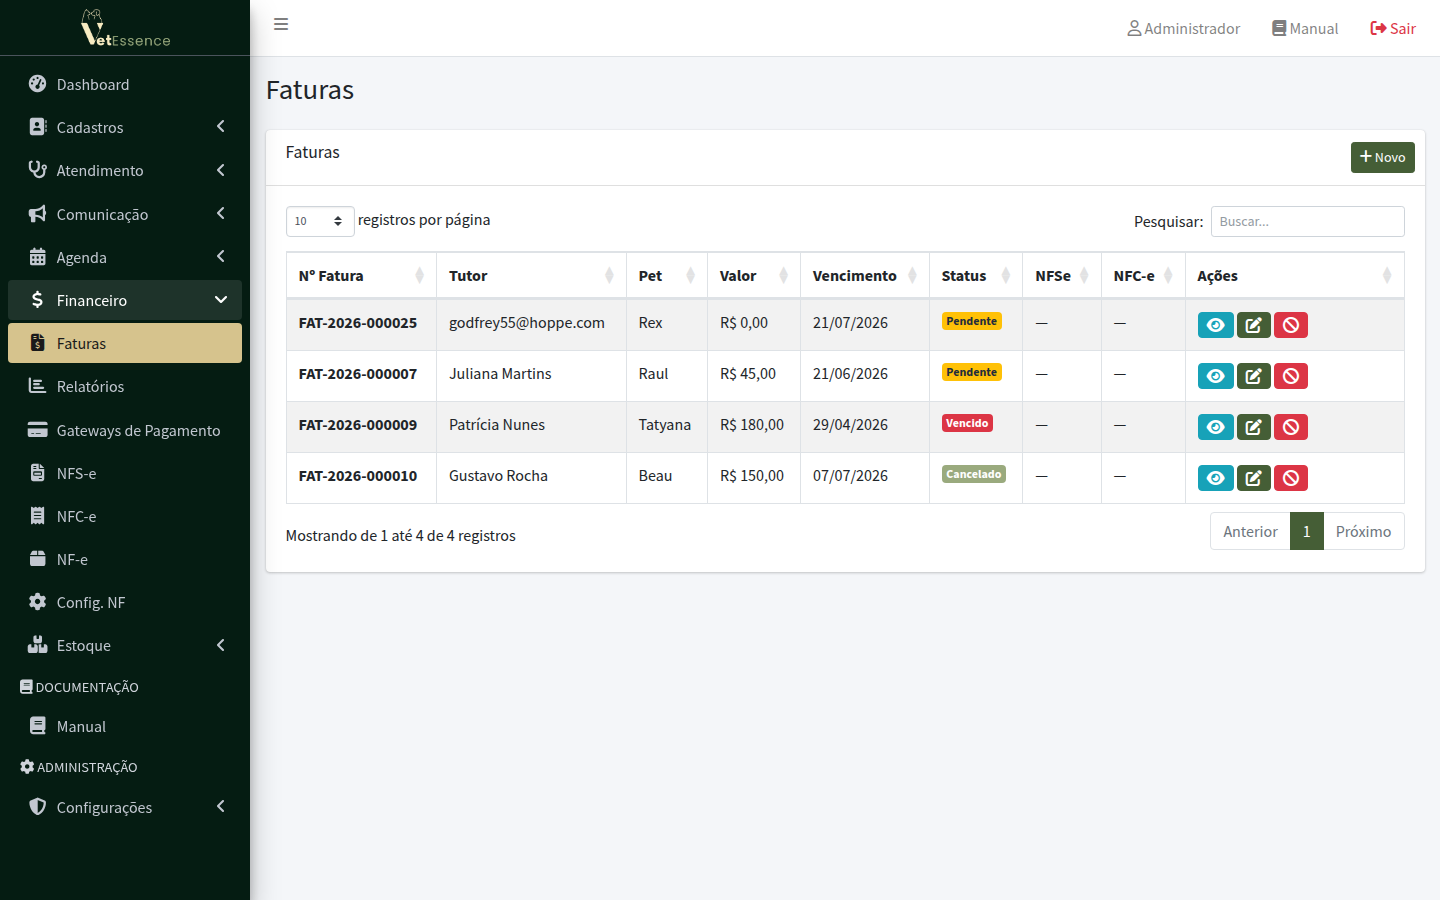Click invoice number FAT-2026-000025

[358, 323]
